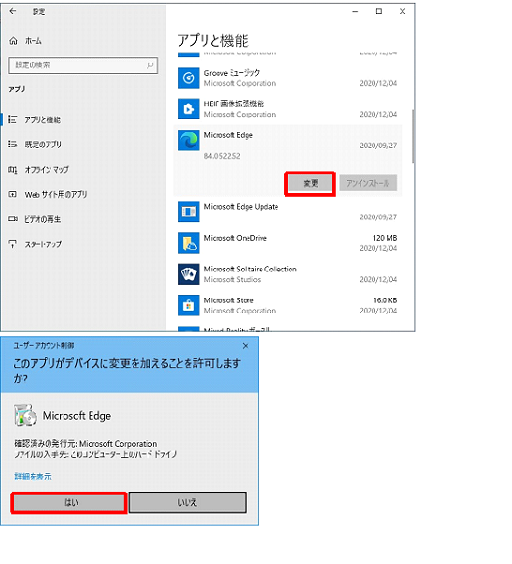Click いいえ in the UAC dialog

[x=188, y=502]
